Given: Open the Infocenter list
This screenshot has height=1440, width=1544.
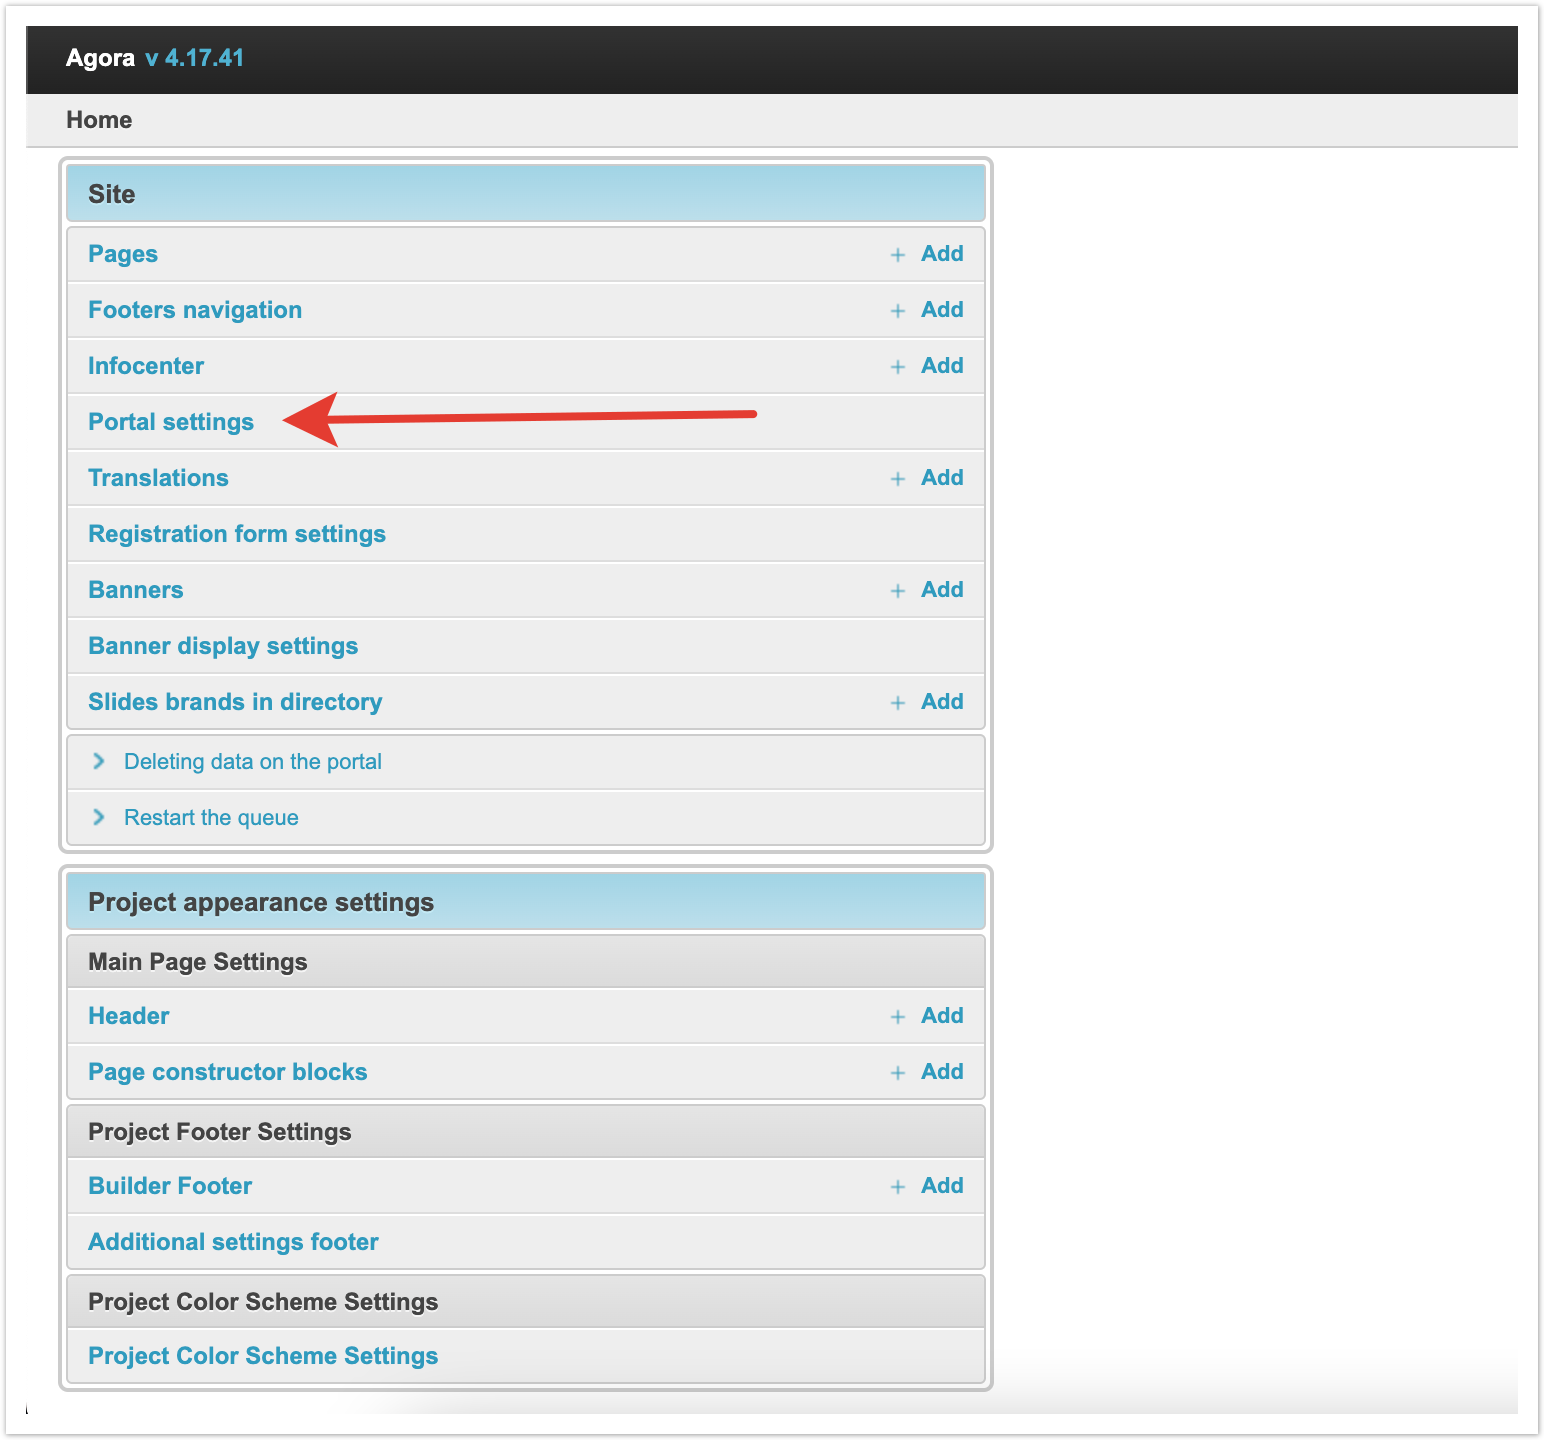Looking at the screenshot, I should [146, 366].
